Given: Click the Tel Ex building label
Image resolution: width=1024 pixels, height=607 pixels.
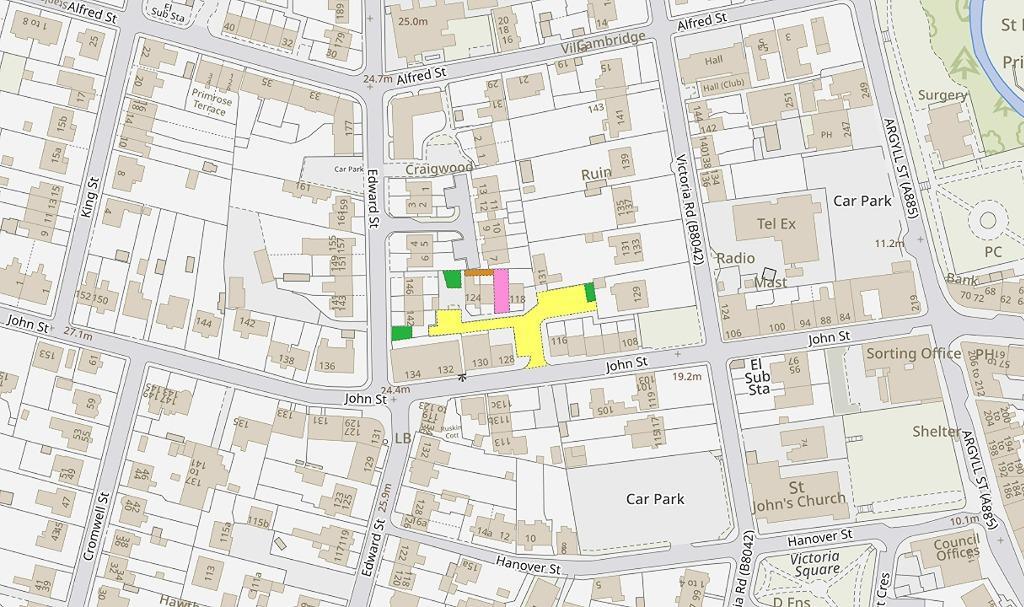Looking at the screenshot, I should point(776,224).
